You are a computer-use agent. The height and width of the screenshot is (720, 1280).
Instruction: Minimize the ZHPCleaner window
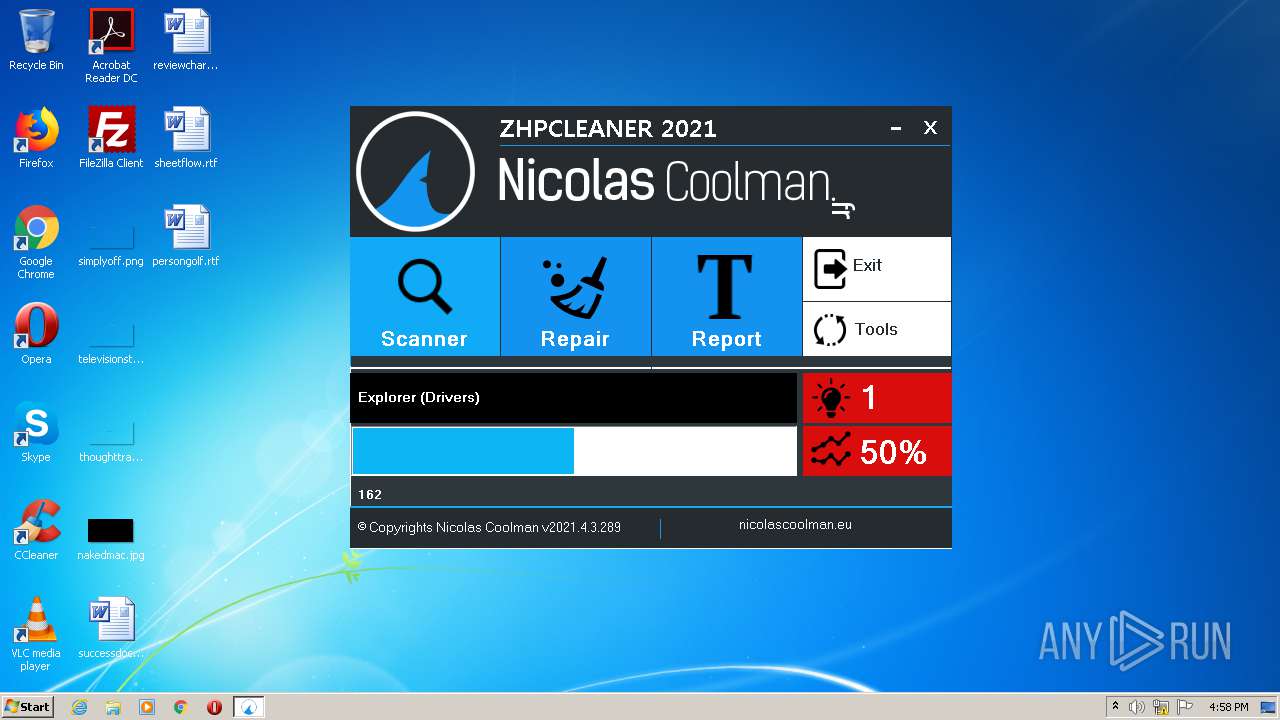896,128
